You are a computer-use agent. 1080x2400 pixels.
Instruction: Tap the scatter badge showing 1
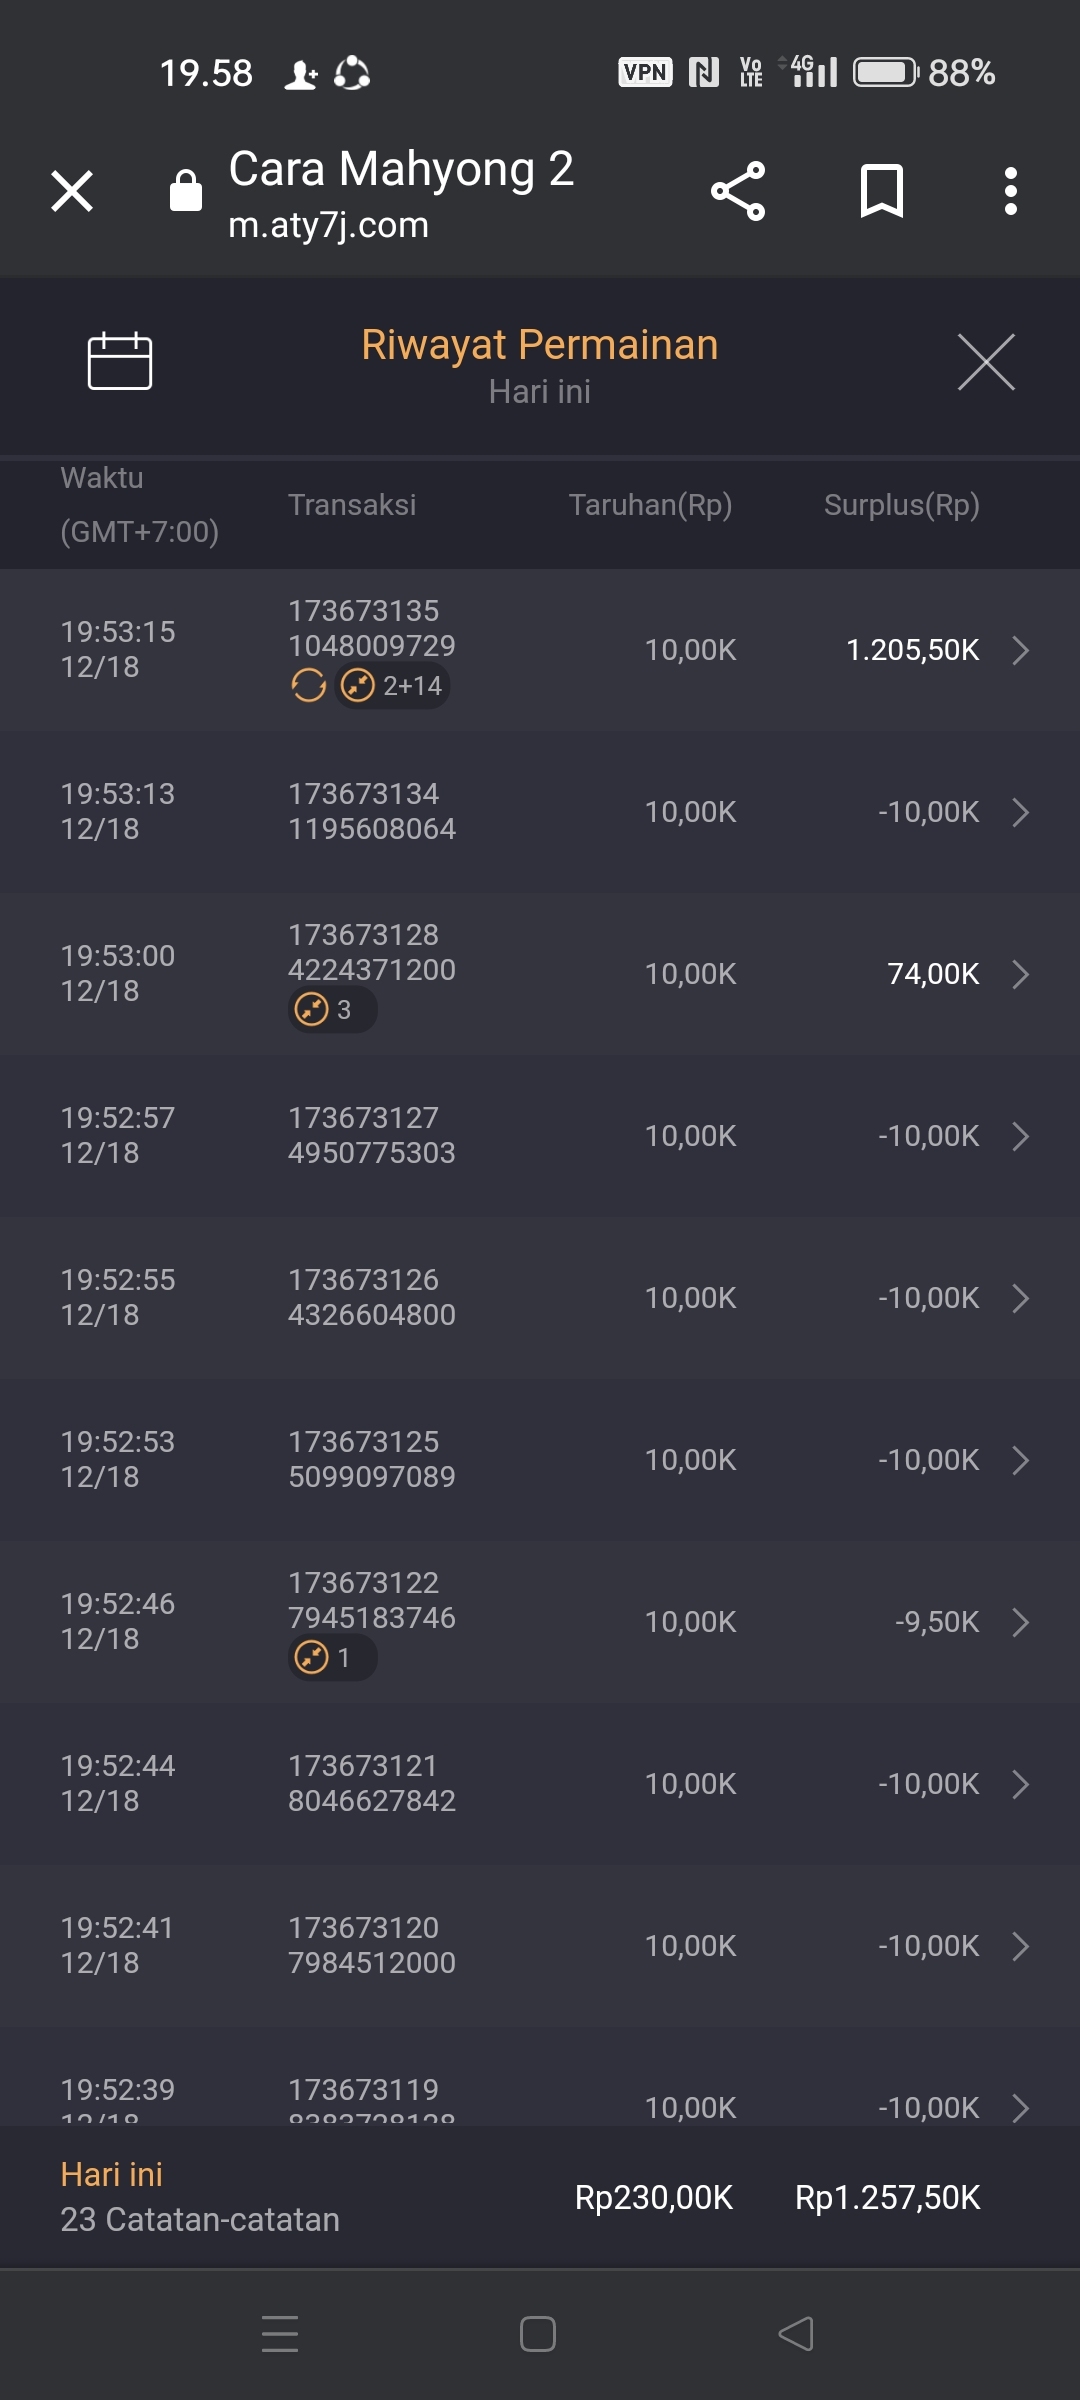332,1658
